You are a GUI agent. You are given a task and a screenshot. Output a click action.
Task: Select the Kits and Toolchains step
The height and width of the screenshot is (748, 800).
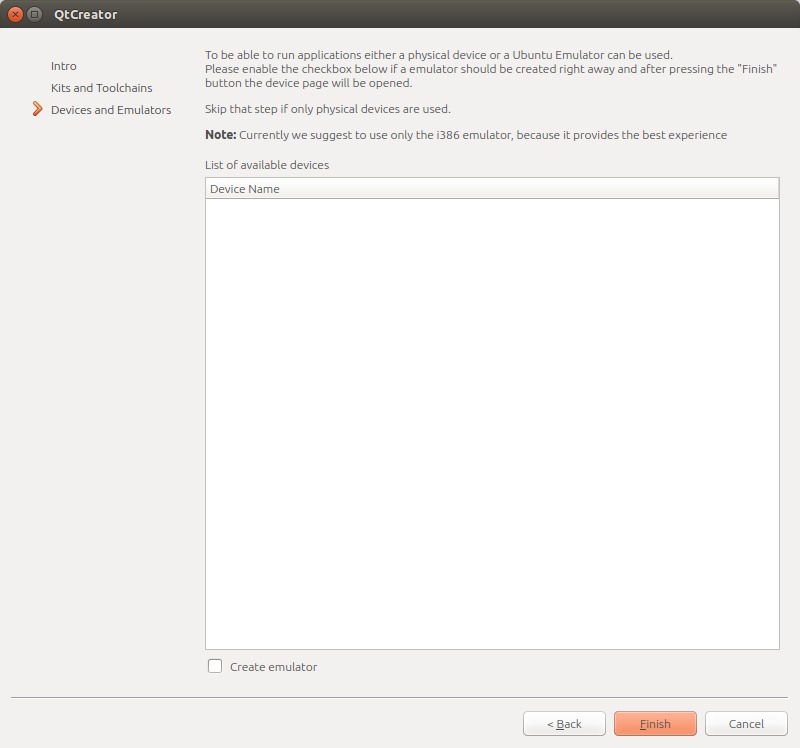tap(102, 88)
